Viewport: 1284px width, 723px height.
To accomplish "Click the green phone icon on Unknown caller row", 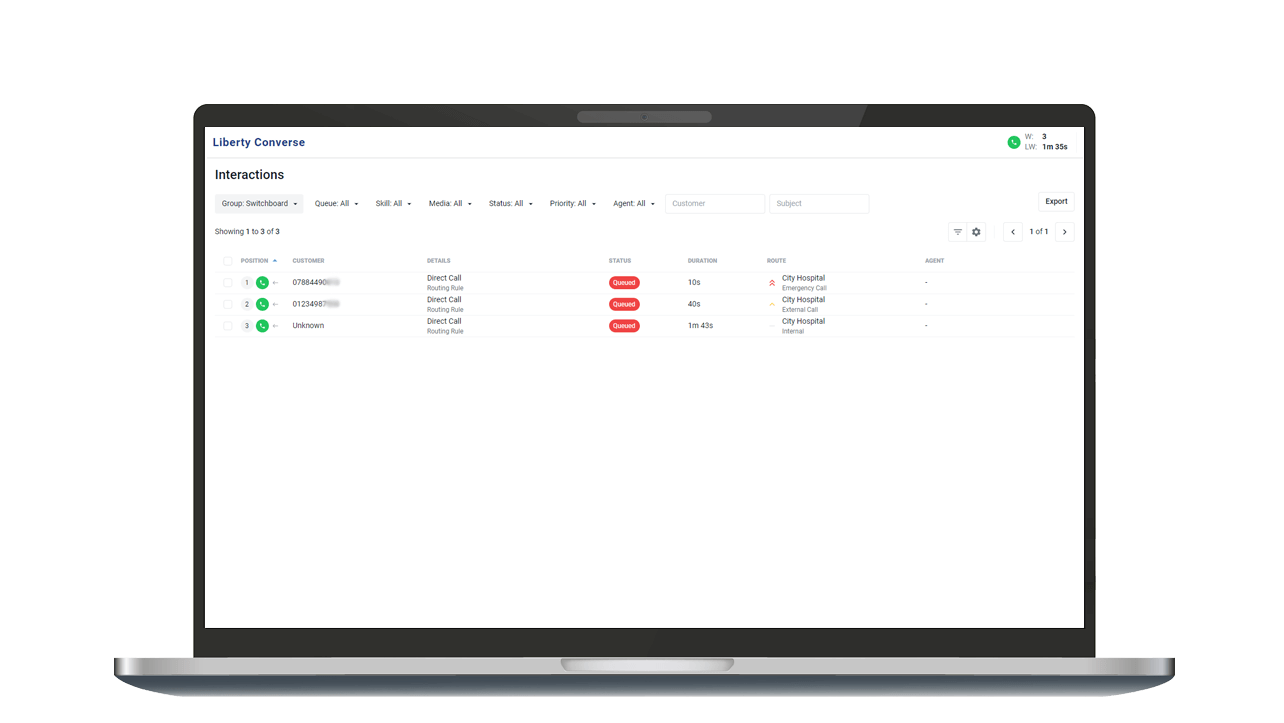I will pos(263,325).
